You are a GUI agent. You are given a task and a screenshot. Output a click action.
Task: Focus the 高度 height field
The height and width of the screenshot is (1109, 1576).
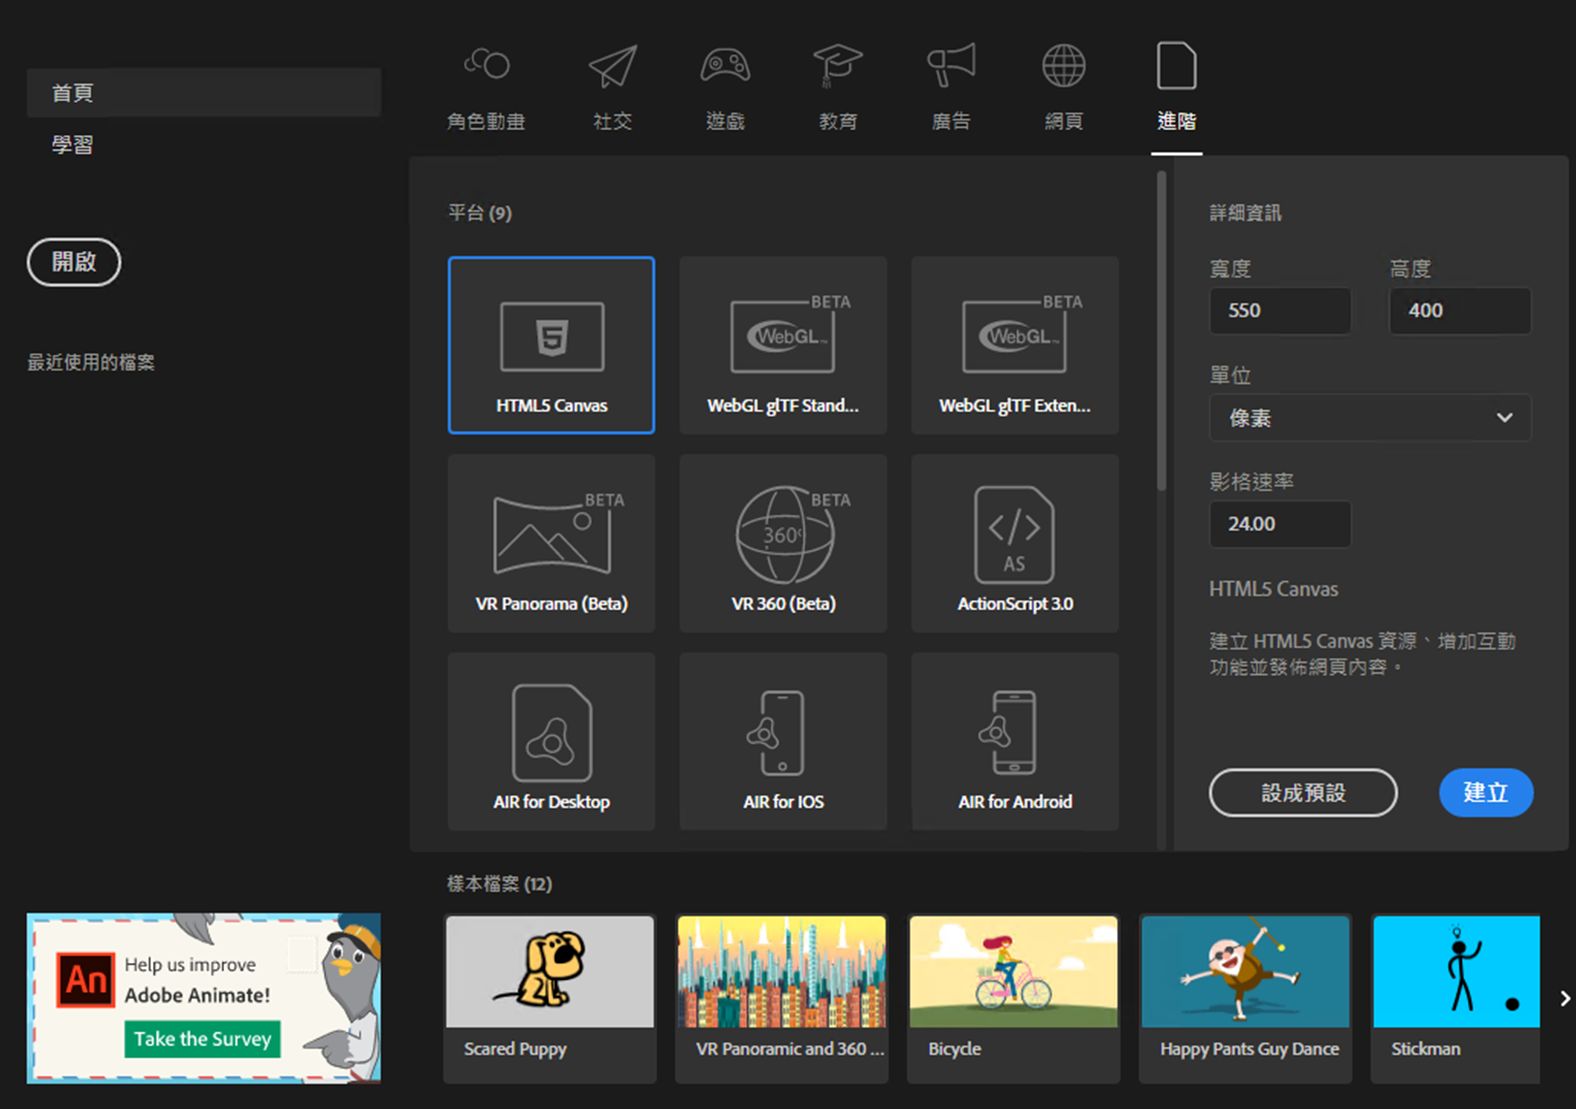(x=1460, y=311)
